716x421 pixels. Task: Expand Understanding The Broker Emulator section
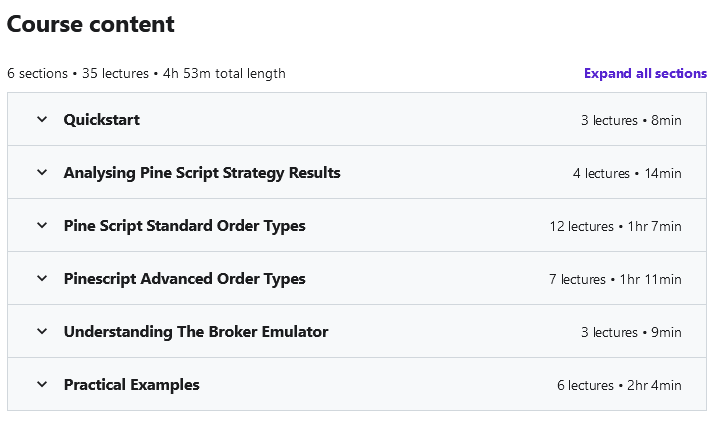coord(196,332)
